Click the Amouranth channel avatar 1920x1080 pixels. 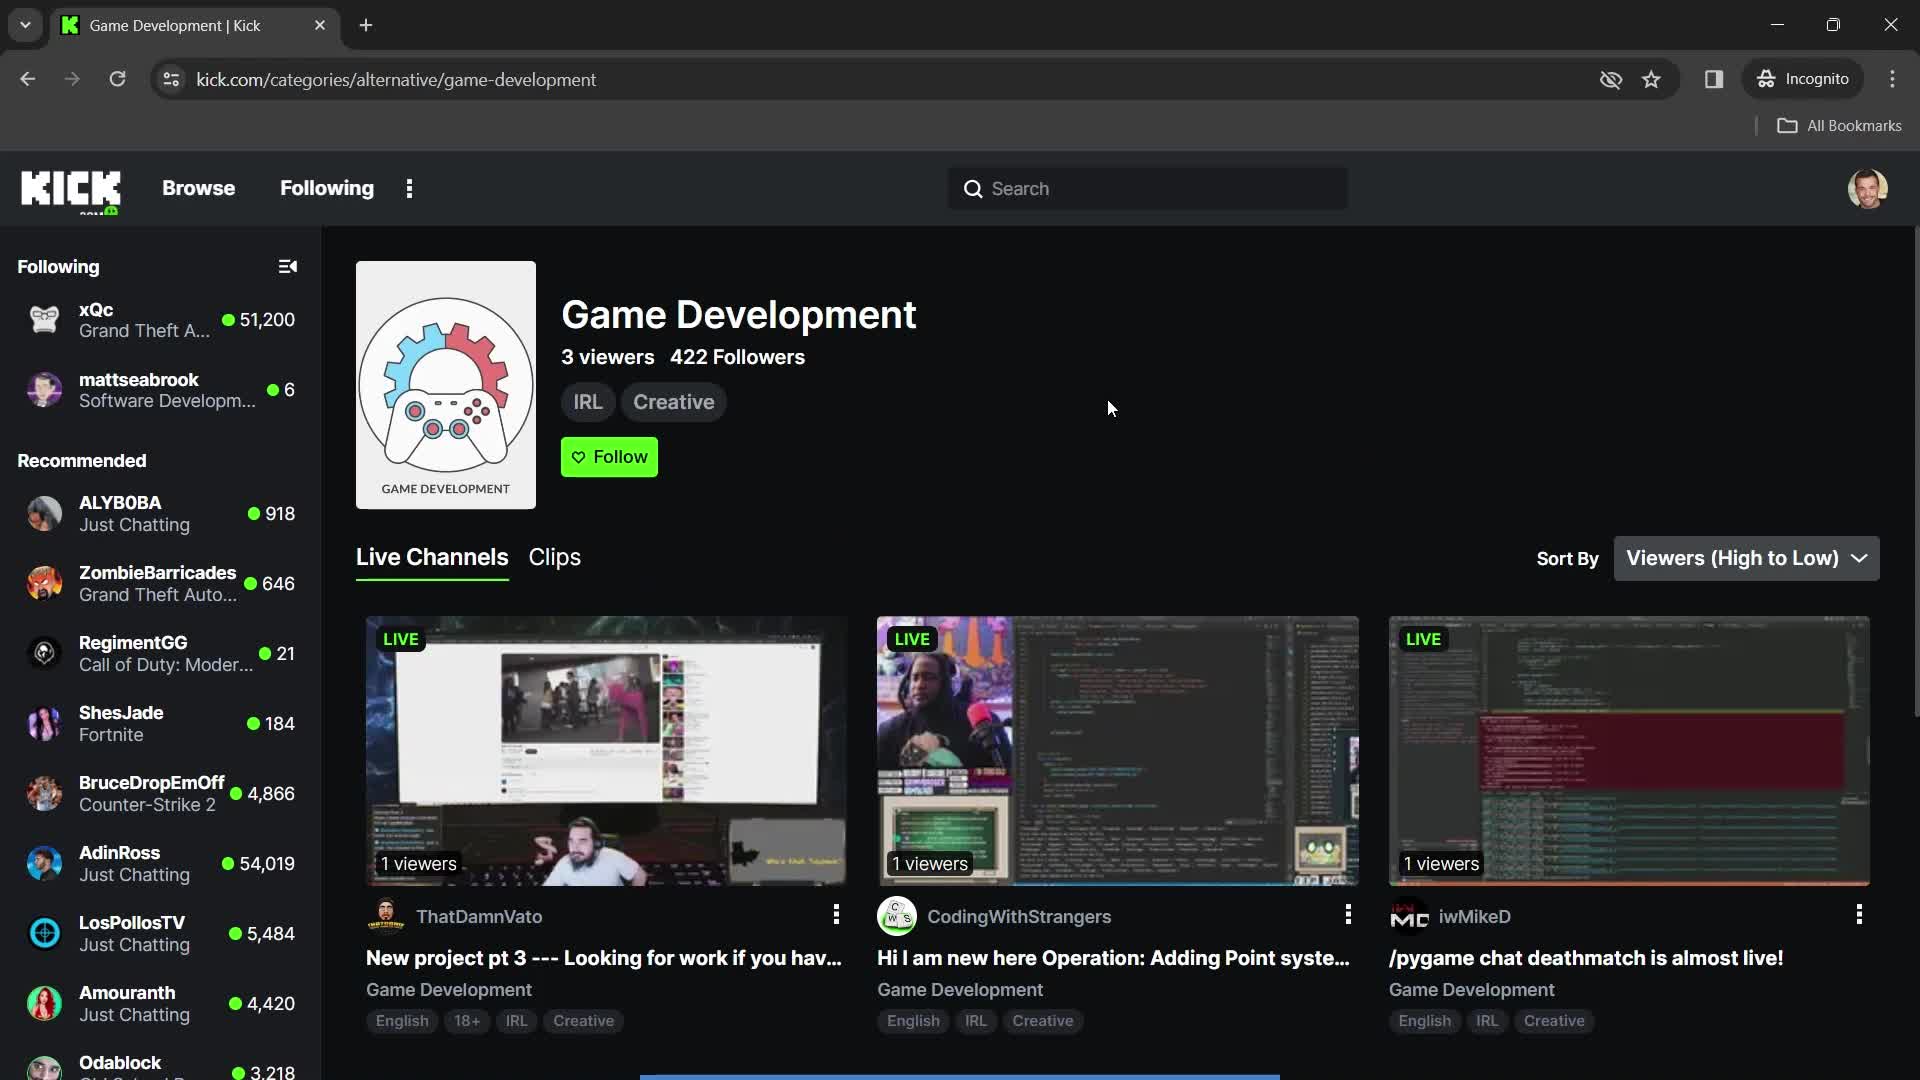coord(44,1004)
